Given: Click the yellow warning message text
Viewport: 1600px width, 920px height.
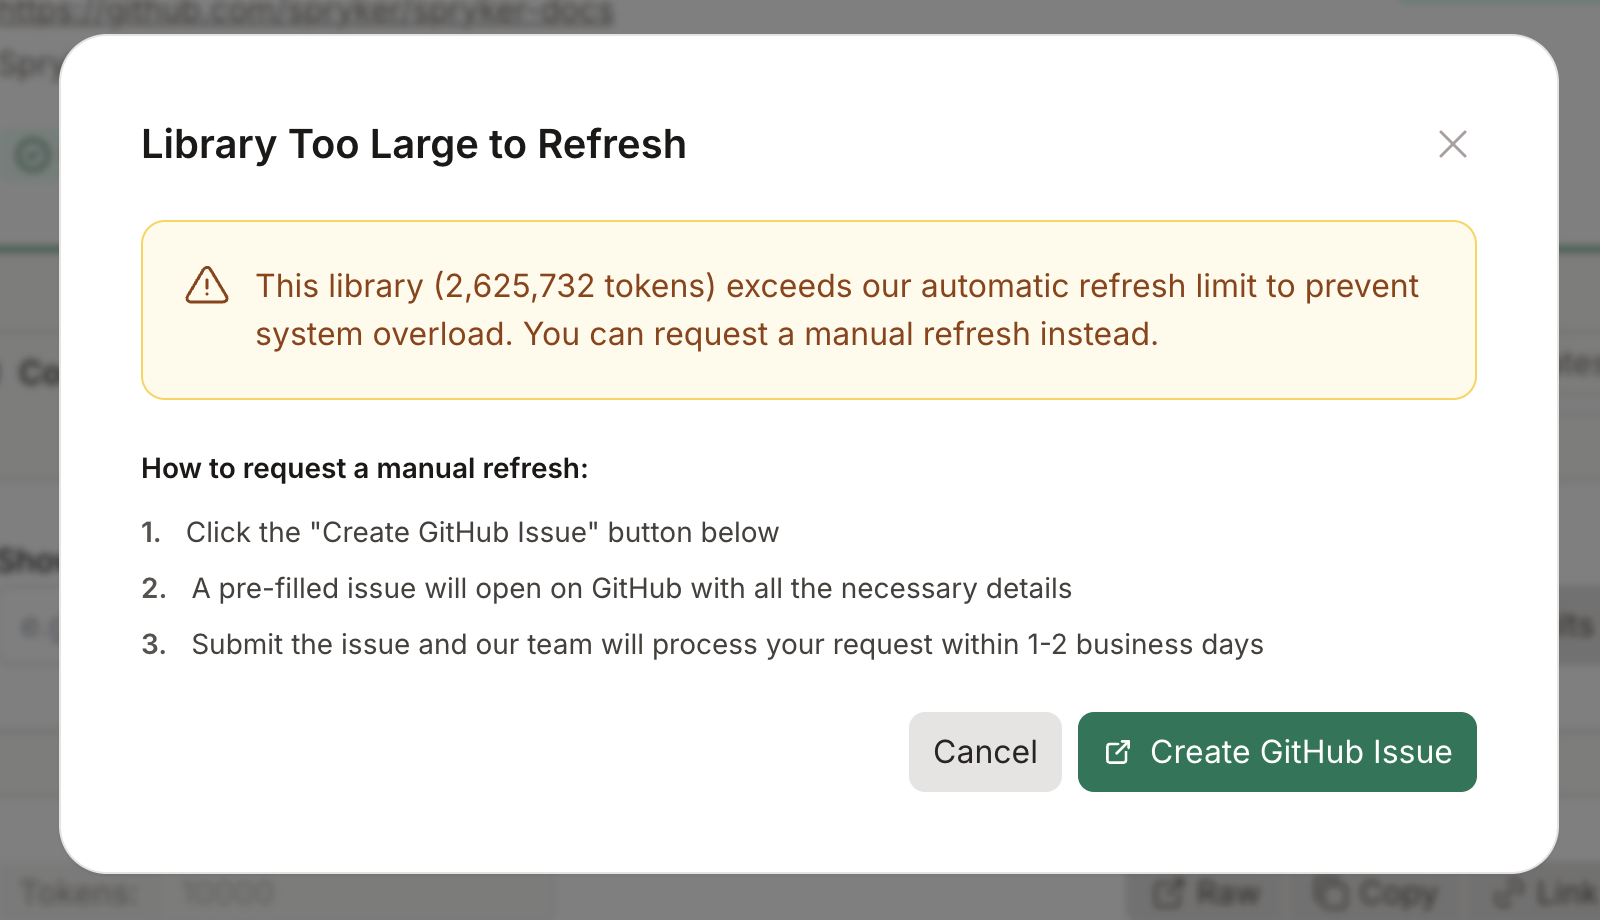Looking at the screenshot, I should point(837,310).
